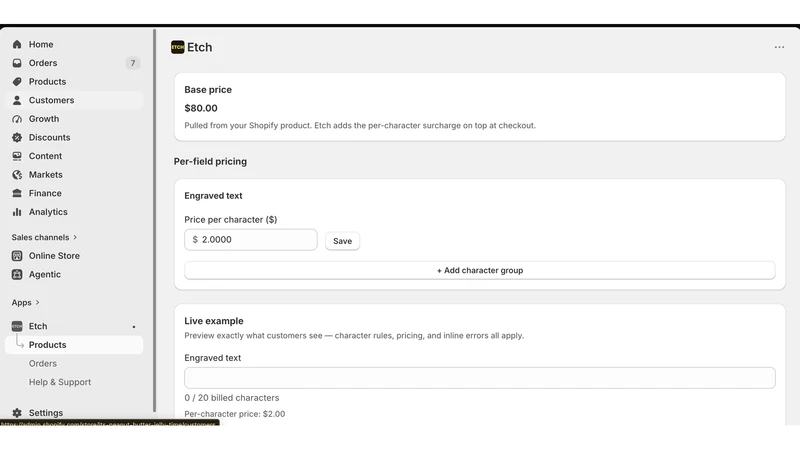Open the Analytics menu item
This screenshot has height=450, width=800.
(x=74, y=212)
